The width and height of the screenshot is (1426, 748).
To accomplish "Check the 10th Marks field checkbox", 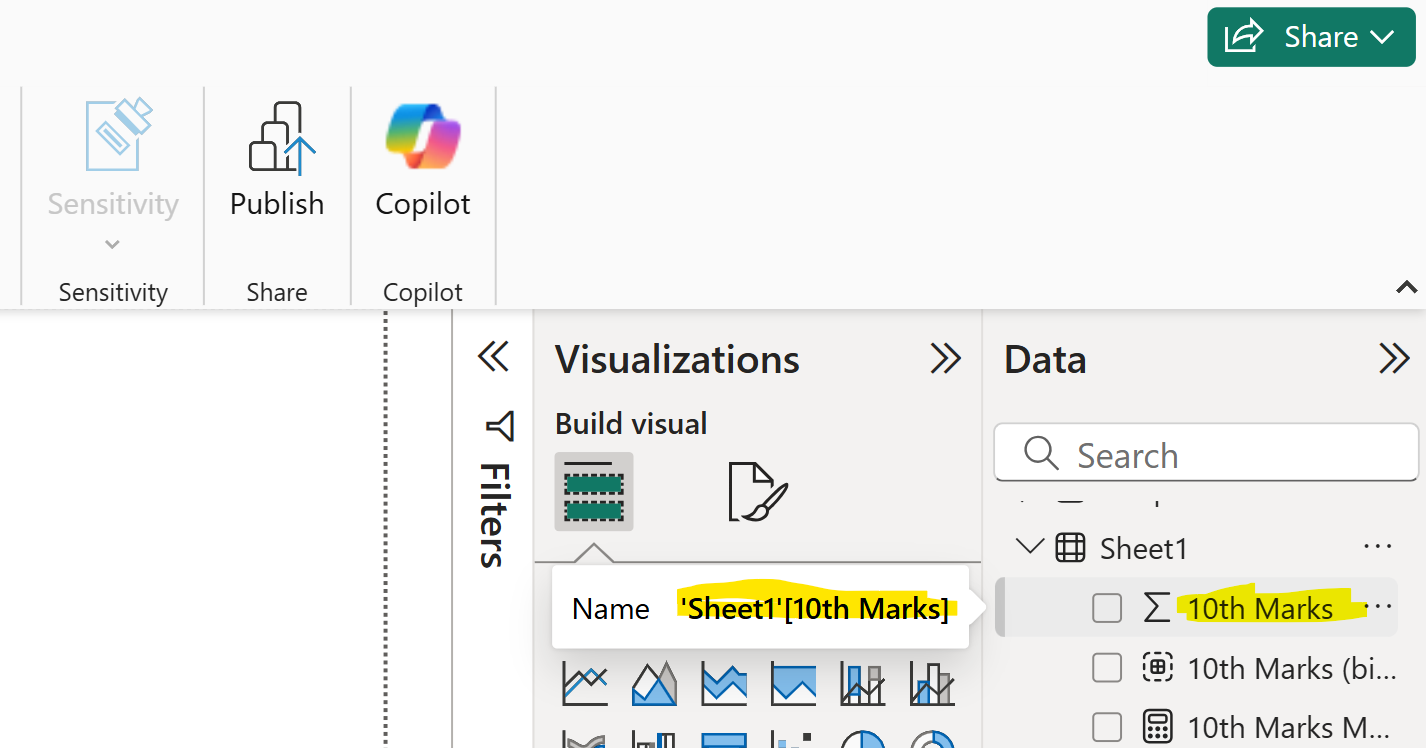I will [x=1107, y=608].
